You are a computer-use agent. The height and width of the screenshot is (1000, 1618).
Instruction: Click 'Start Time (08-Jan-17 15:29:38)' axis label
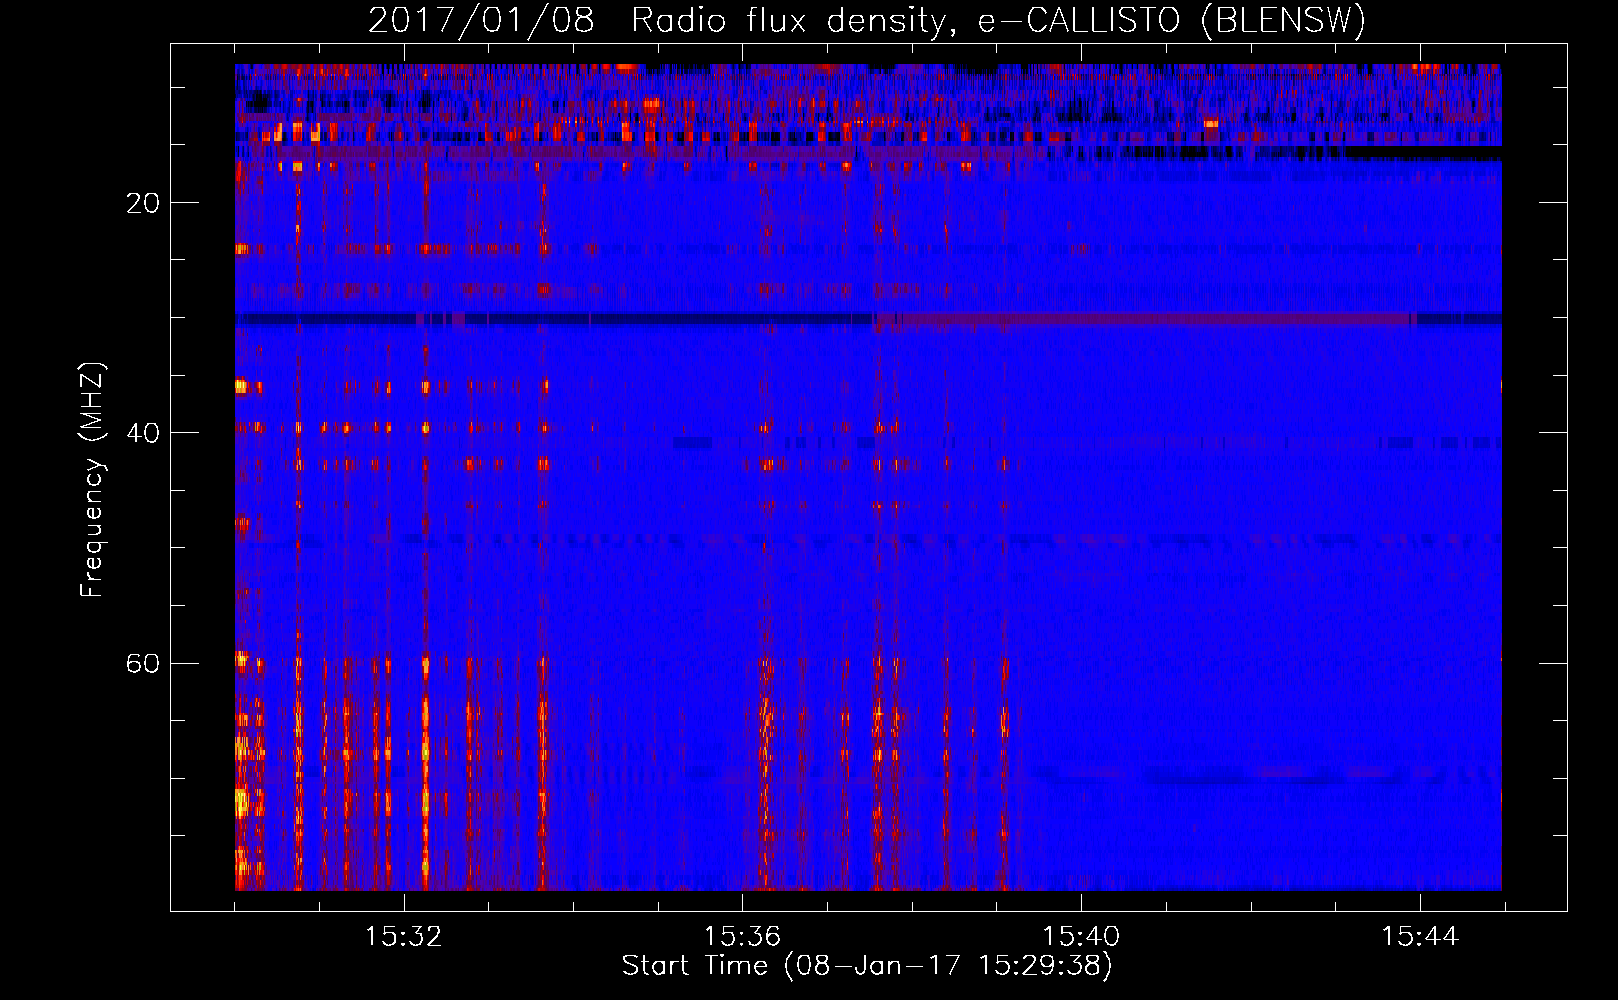(867, 966)
